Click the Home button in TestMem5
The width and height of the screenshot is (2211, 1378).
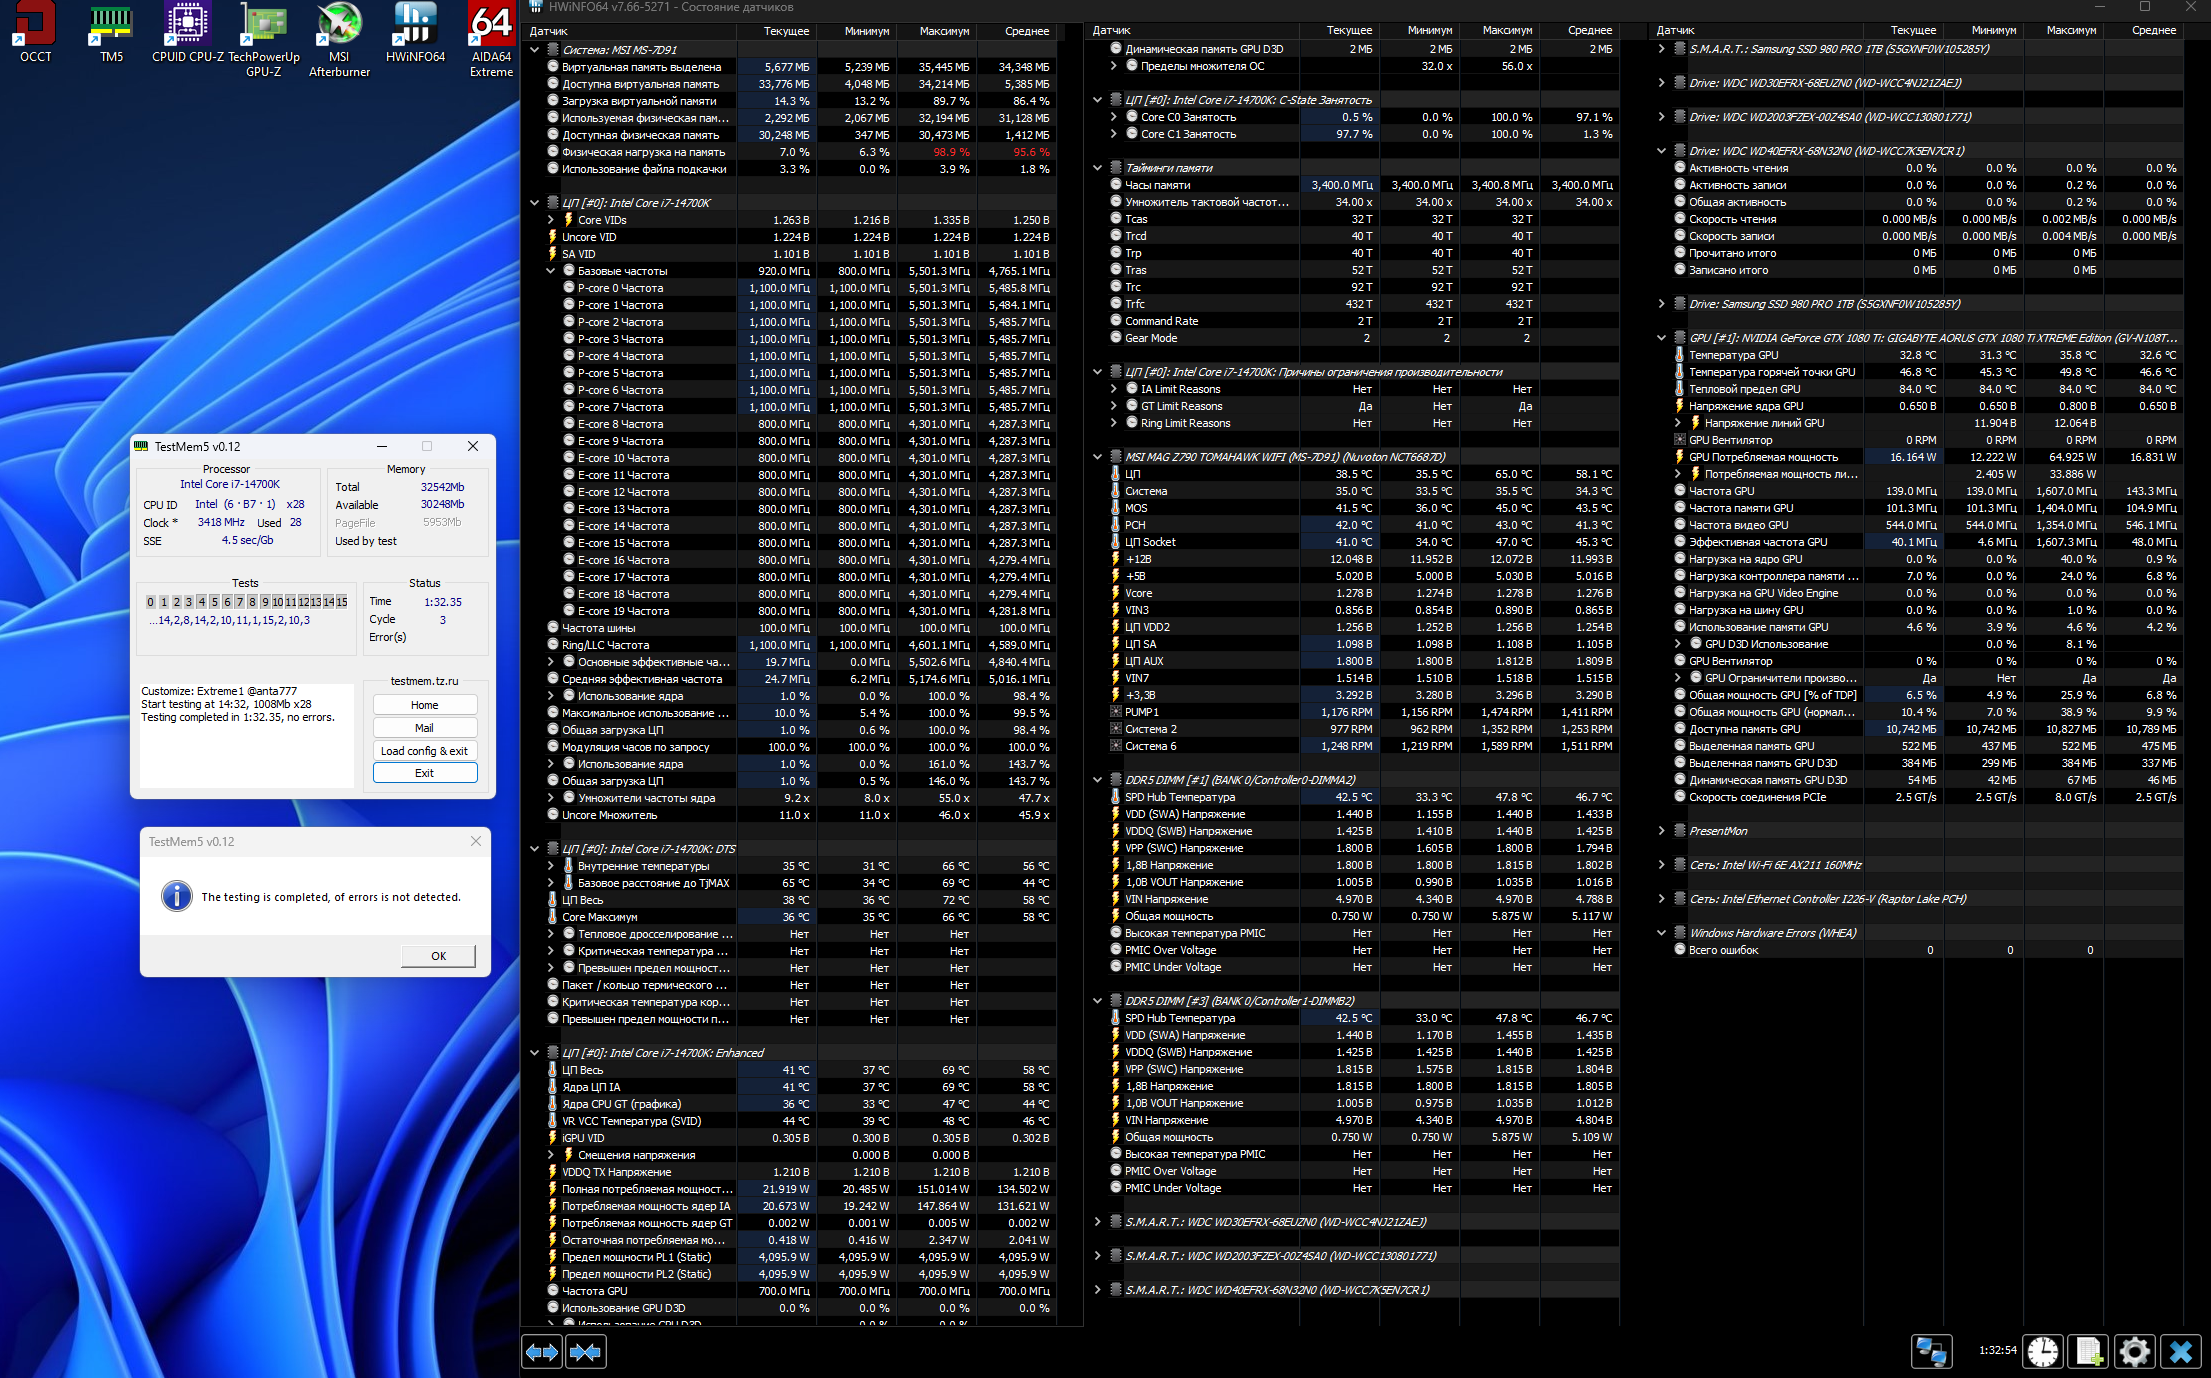[x=424, y=705]
